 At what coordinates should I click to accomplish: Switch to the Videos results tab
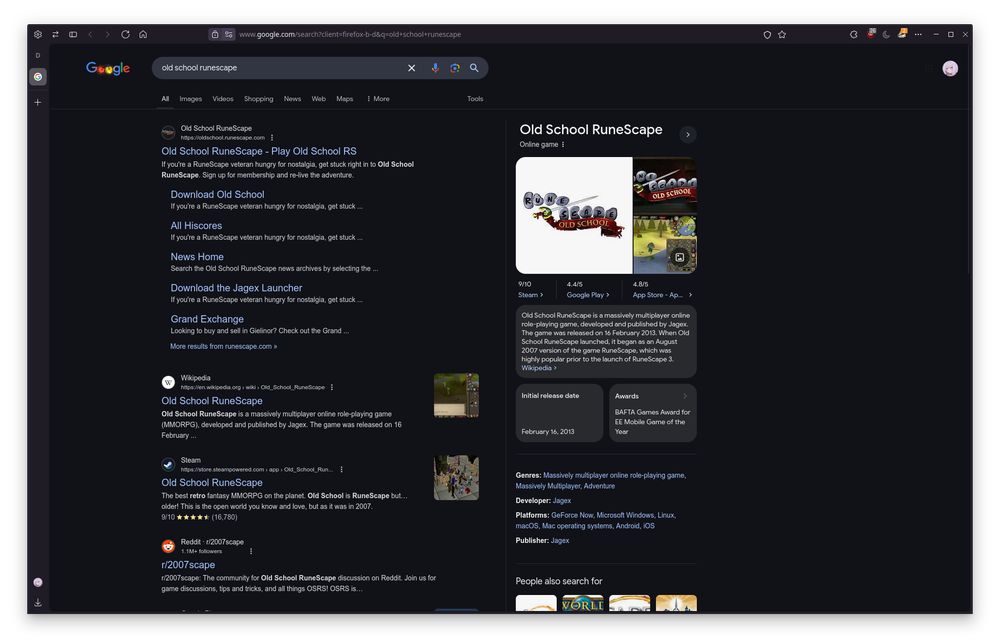[x=223, y=99]
